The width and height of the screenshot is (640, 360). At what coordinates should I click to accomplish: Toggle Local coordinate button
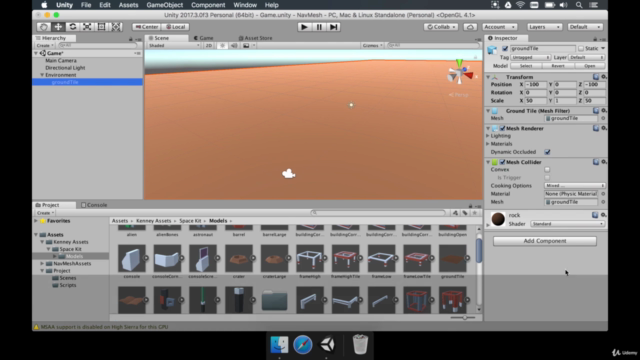point(176,27)
